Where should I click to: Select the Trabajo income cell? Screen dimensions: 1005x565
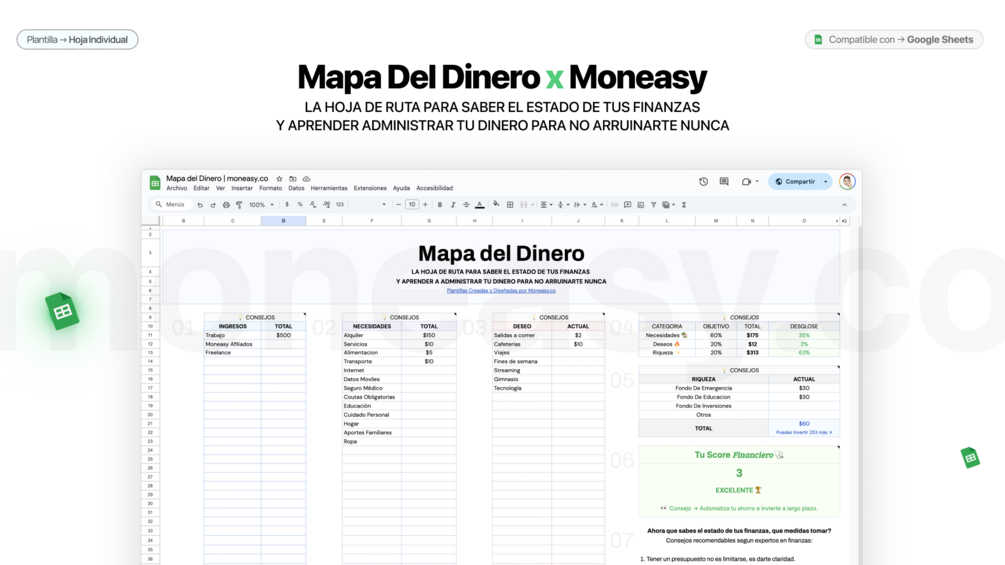pos(233,335)
